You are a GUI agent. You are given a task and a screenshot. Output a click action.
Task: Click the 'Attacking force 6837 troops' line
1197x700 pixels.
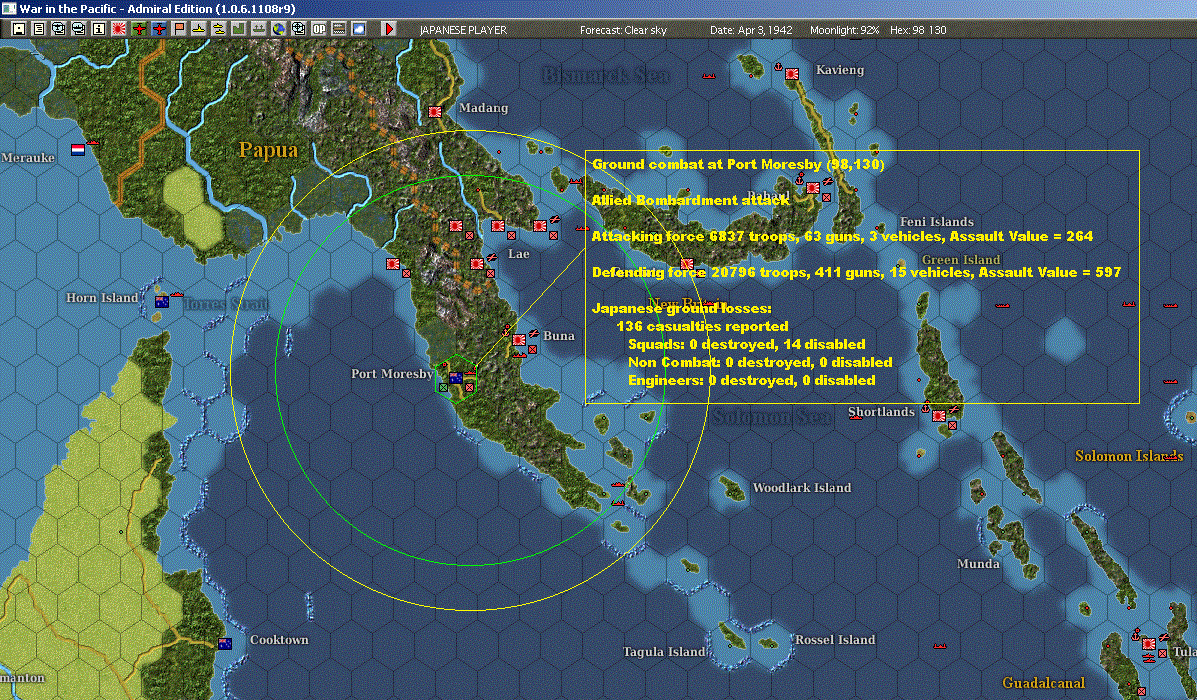842,236
